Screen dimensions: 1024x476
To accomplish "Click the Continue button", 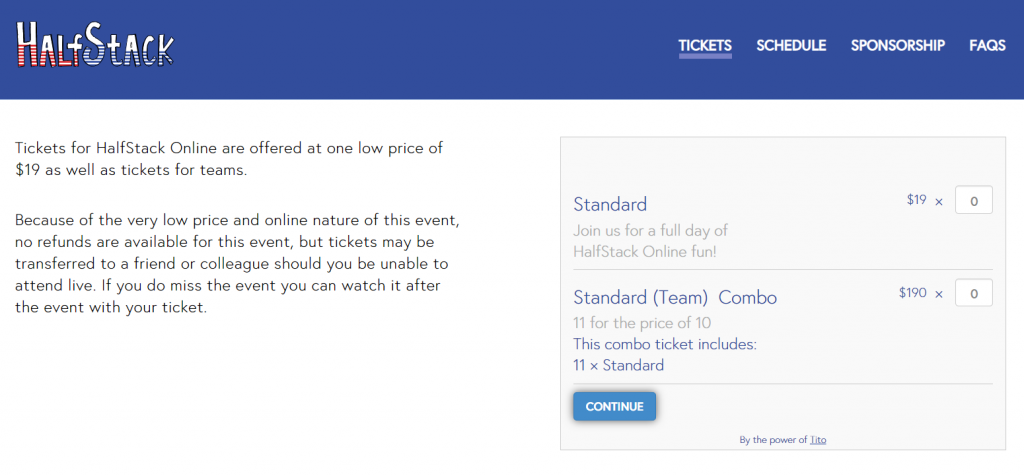I will click(x=615, y=406).
